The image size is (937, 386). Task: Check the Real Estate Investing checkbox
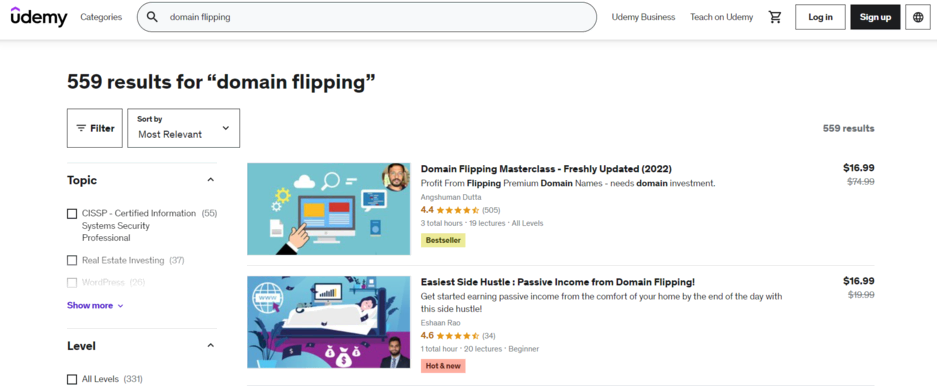[72, 261]
